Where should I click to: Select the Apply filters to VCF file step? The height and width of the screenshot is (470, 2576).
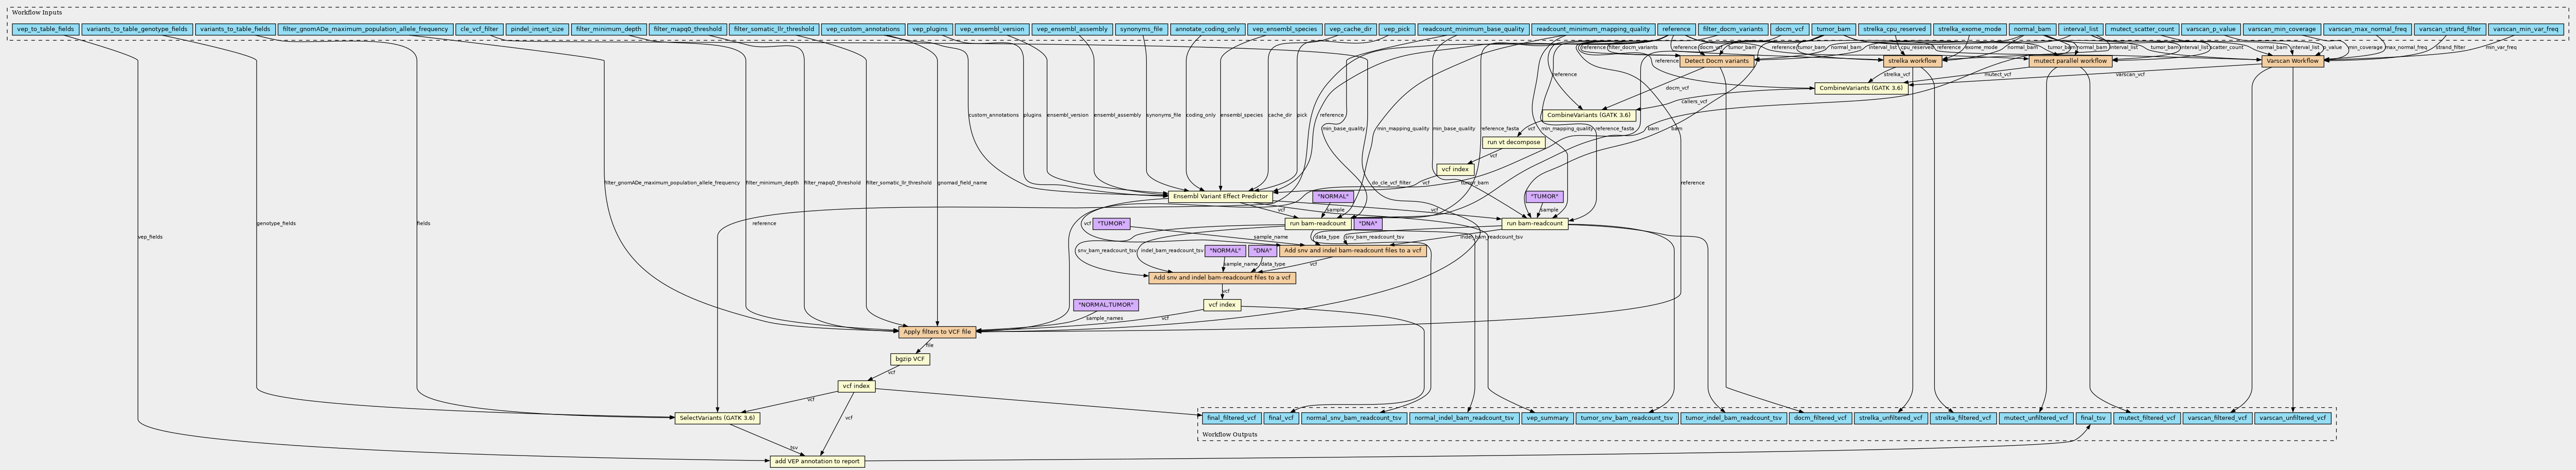pyautogui.click(x=937, y=332)
